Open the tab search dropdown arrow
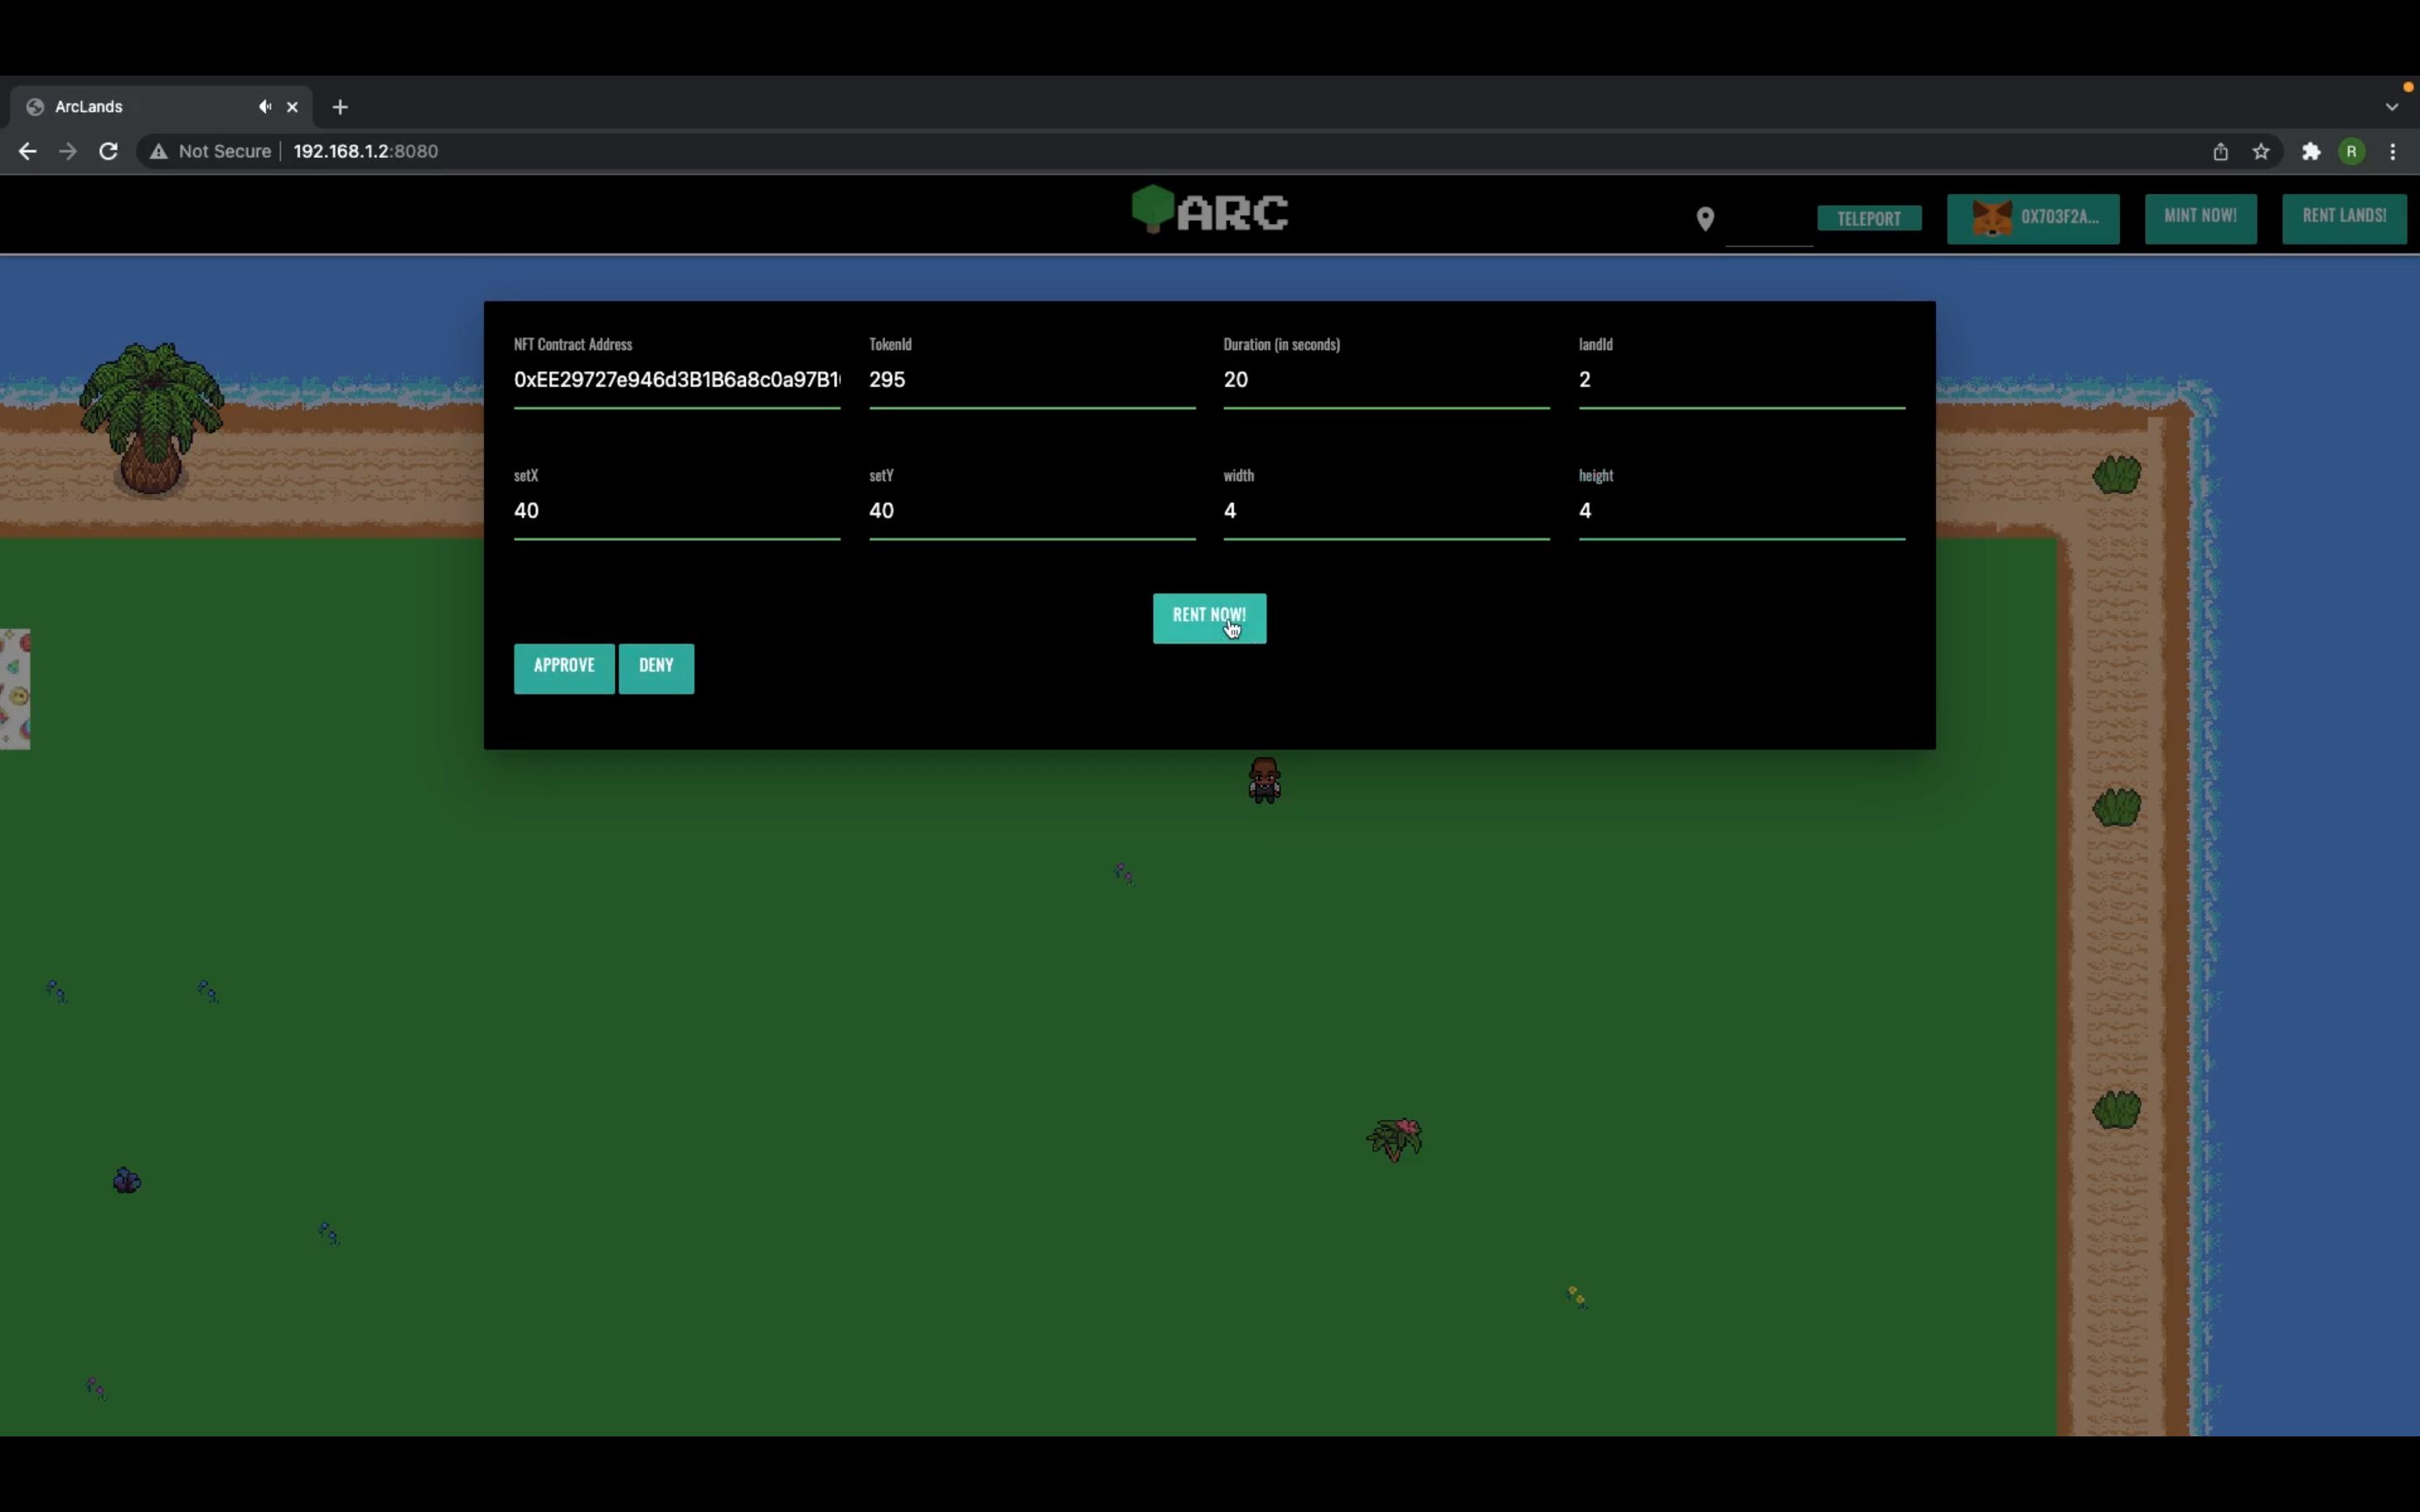 pyautogui.click(x=2391, y=106)
